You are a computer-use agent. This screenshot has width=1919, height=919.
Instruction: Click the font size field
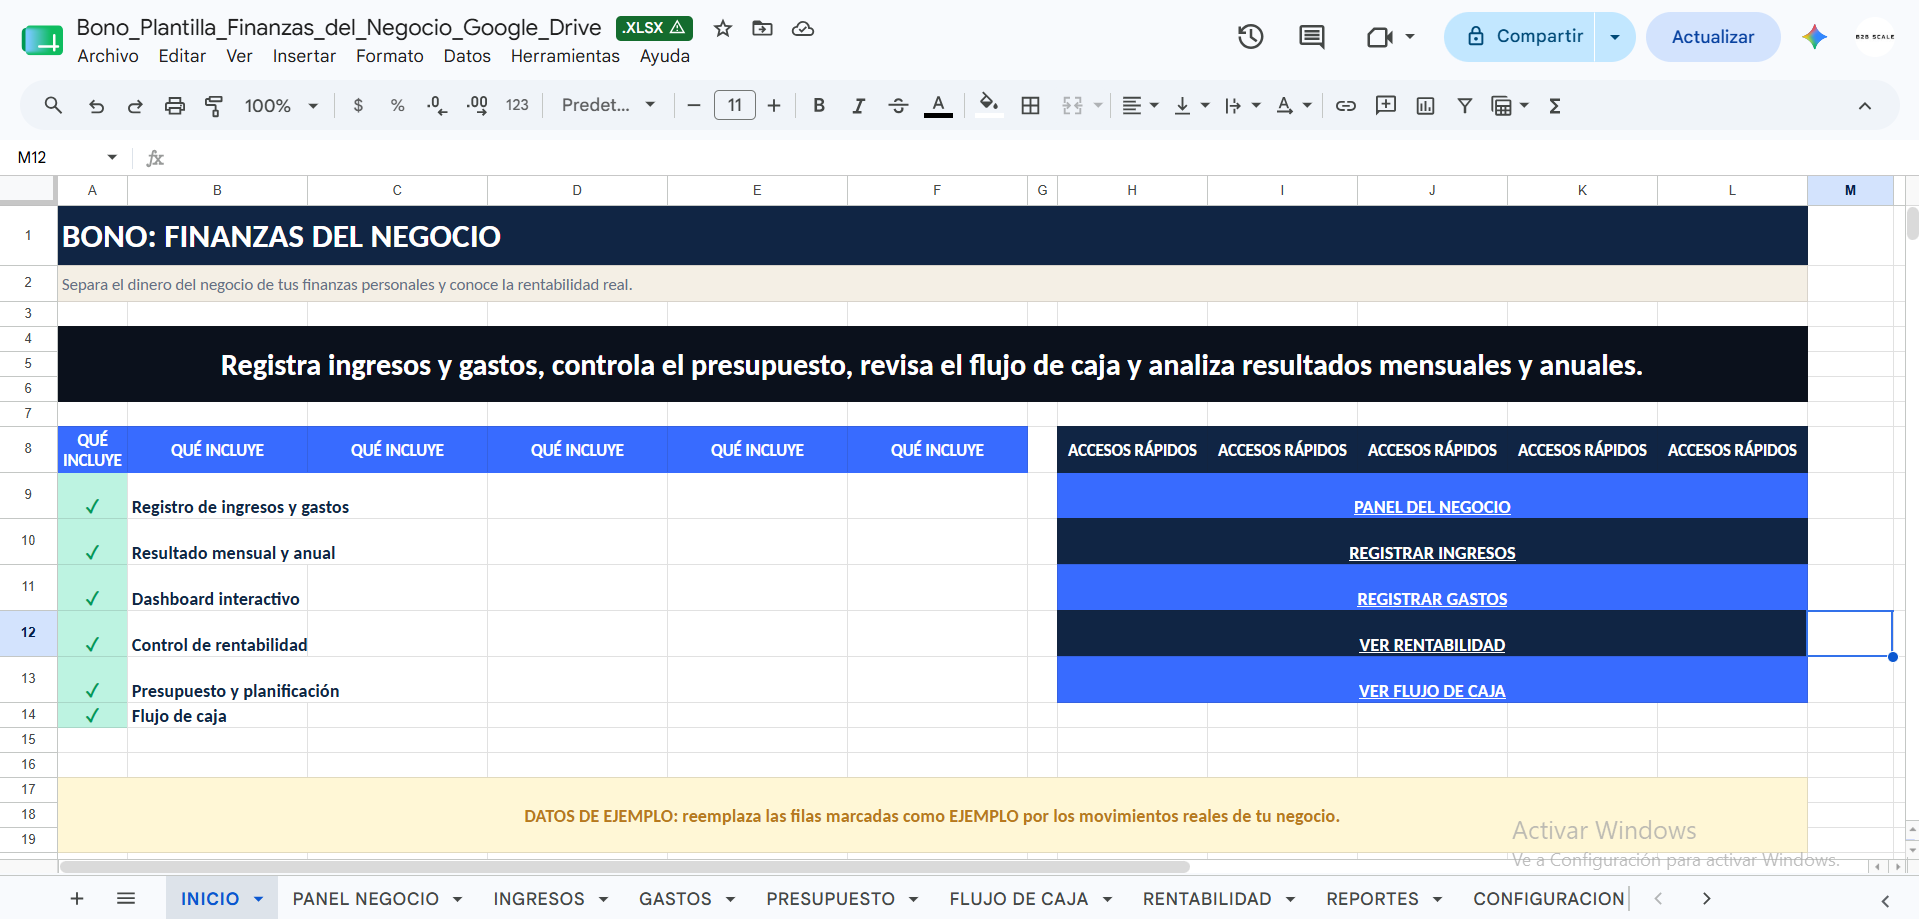tap(735, 105)
